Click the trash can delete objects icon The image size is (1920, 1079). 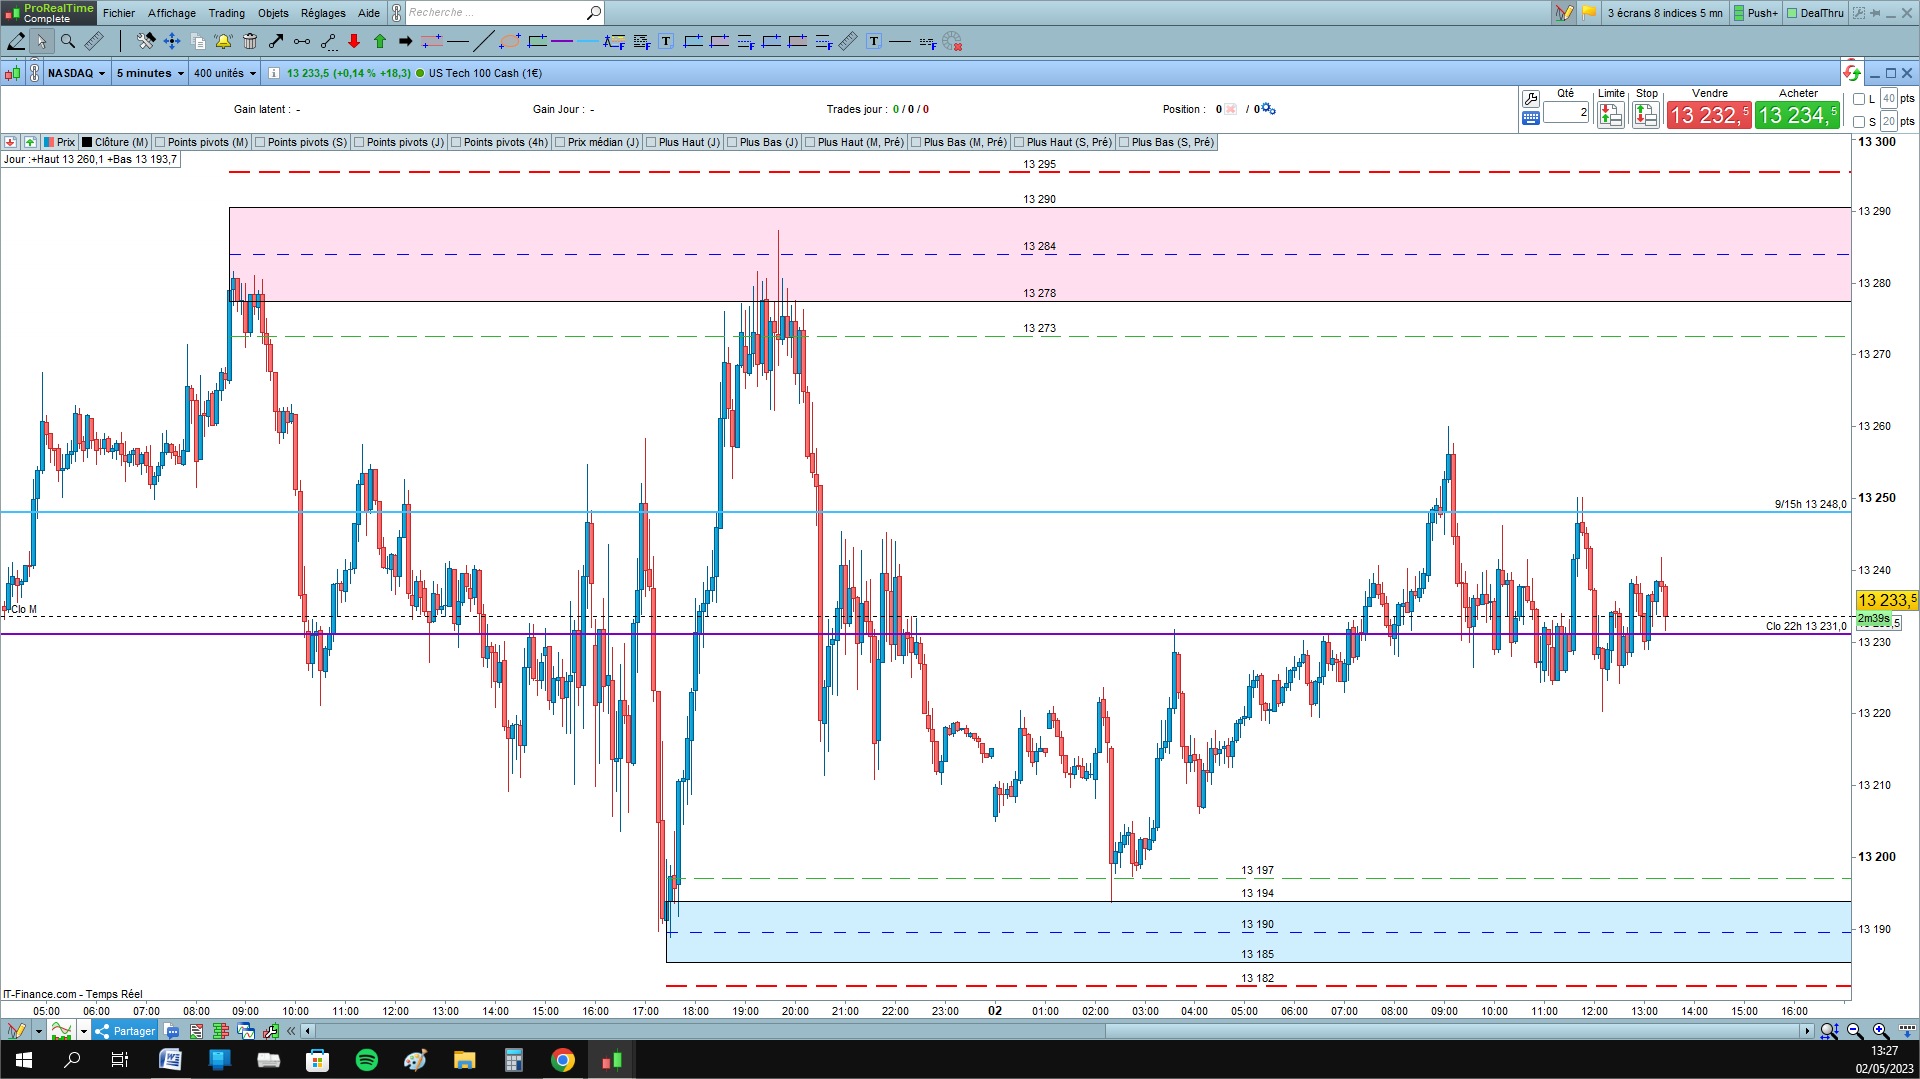250,41
